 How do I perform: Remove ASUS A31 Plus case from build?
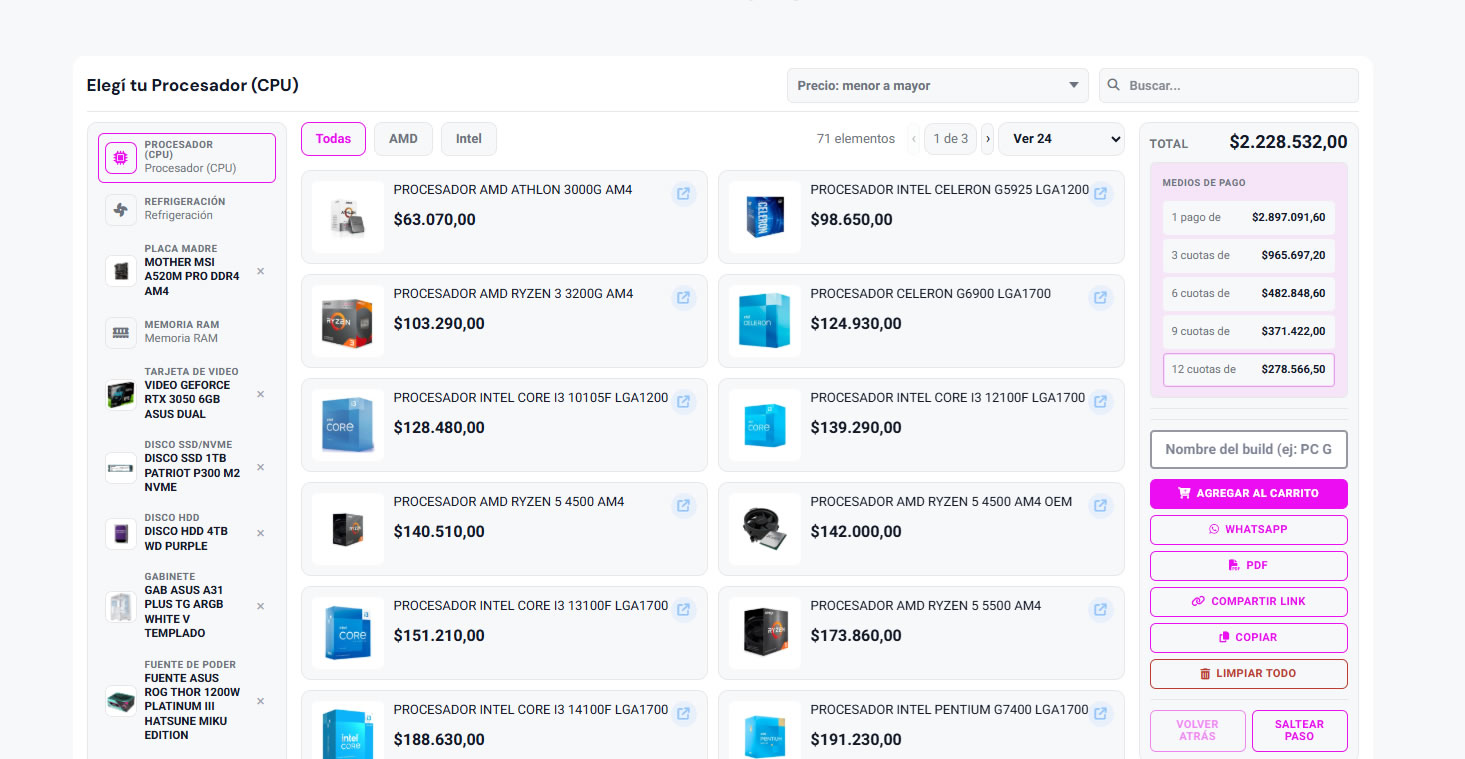(261, 606)
